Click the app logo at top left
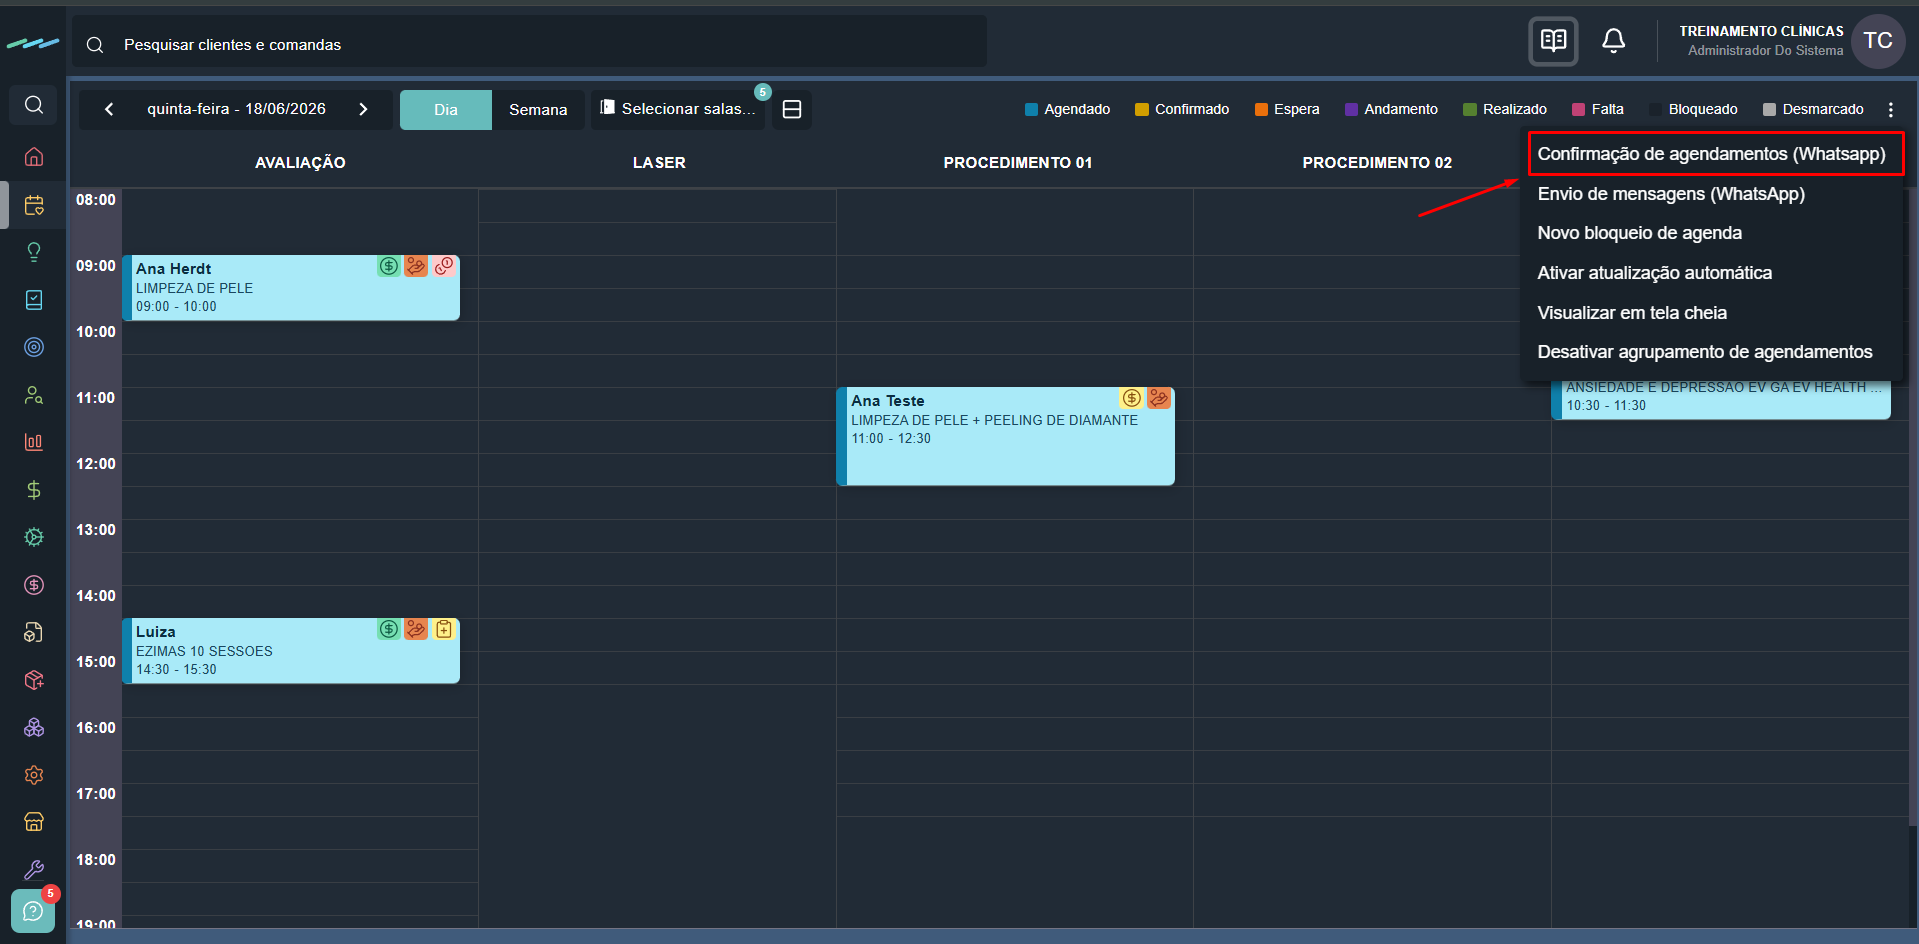Image resolution: width=1919 pixels, height=944 pixels. tap(33, 44)
